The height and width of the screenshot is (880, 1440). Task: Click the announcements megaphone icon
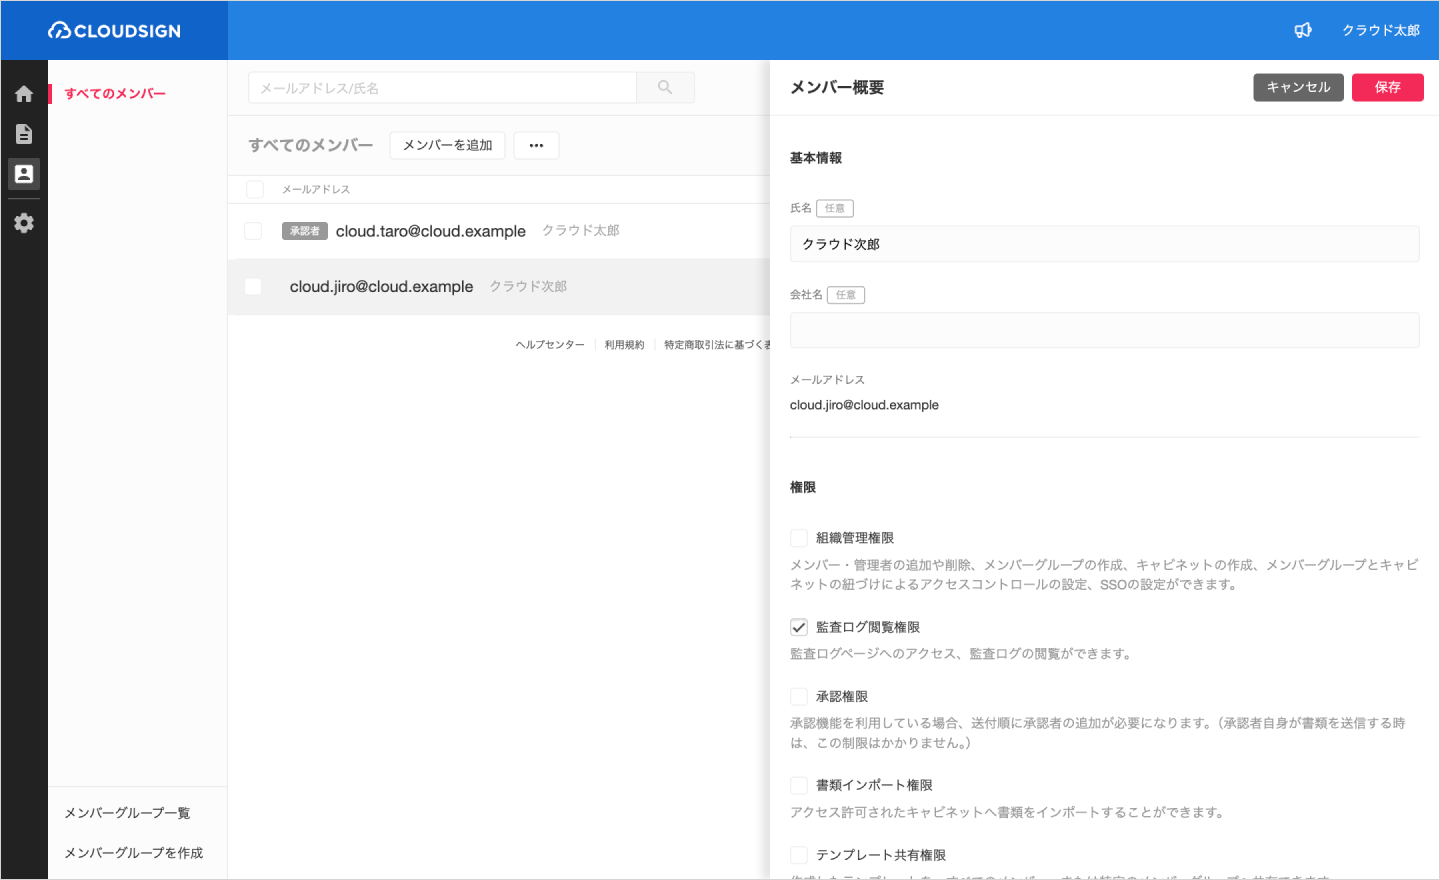pyautogui.click(x=1303, y=31)
